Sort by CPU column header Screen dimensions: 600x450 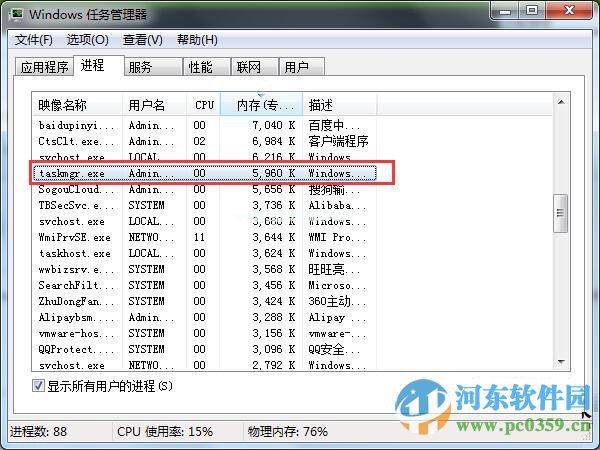204,104
